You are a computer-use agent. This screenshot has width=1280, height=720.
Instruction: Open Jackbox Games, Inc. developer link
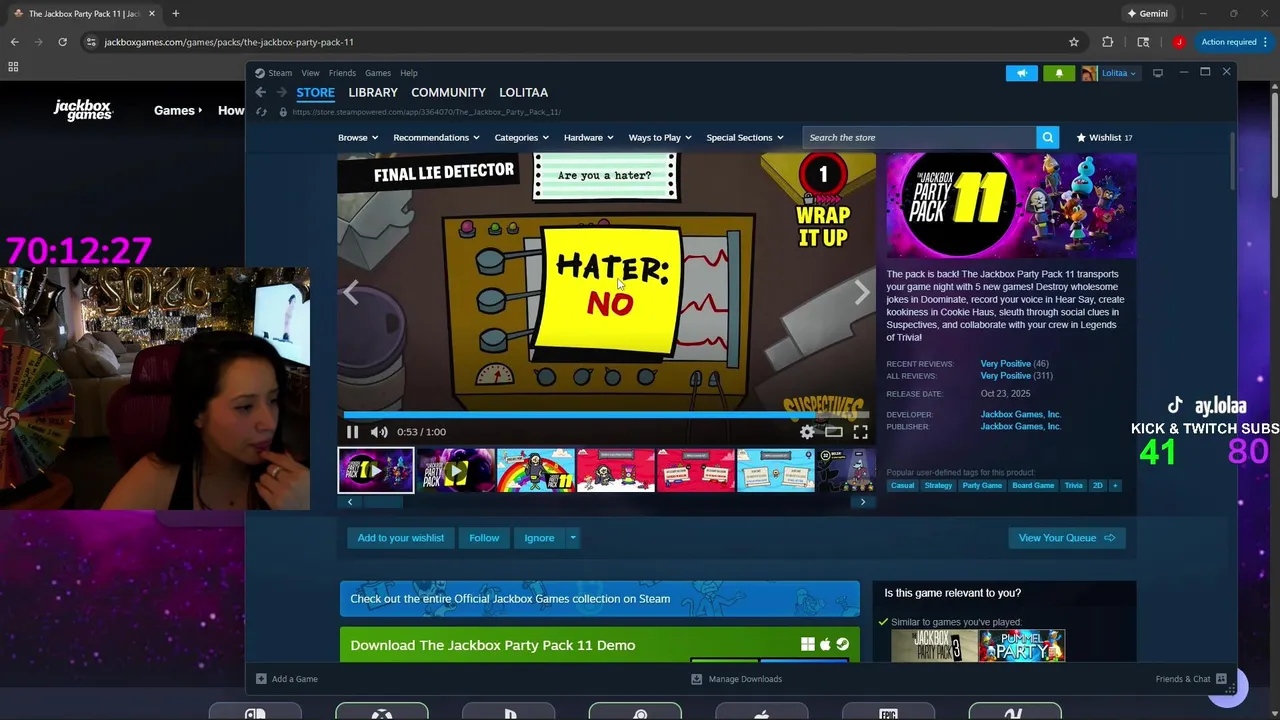pyautogui.click(x=1020, y=414)
